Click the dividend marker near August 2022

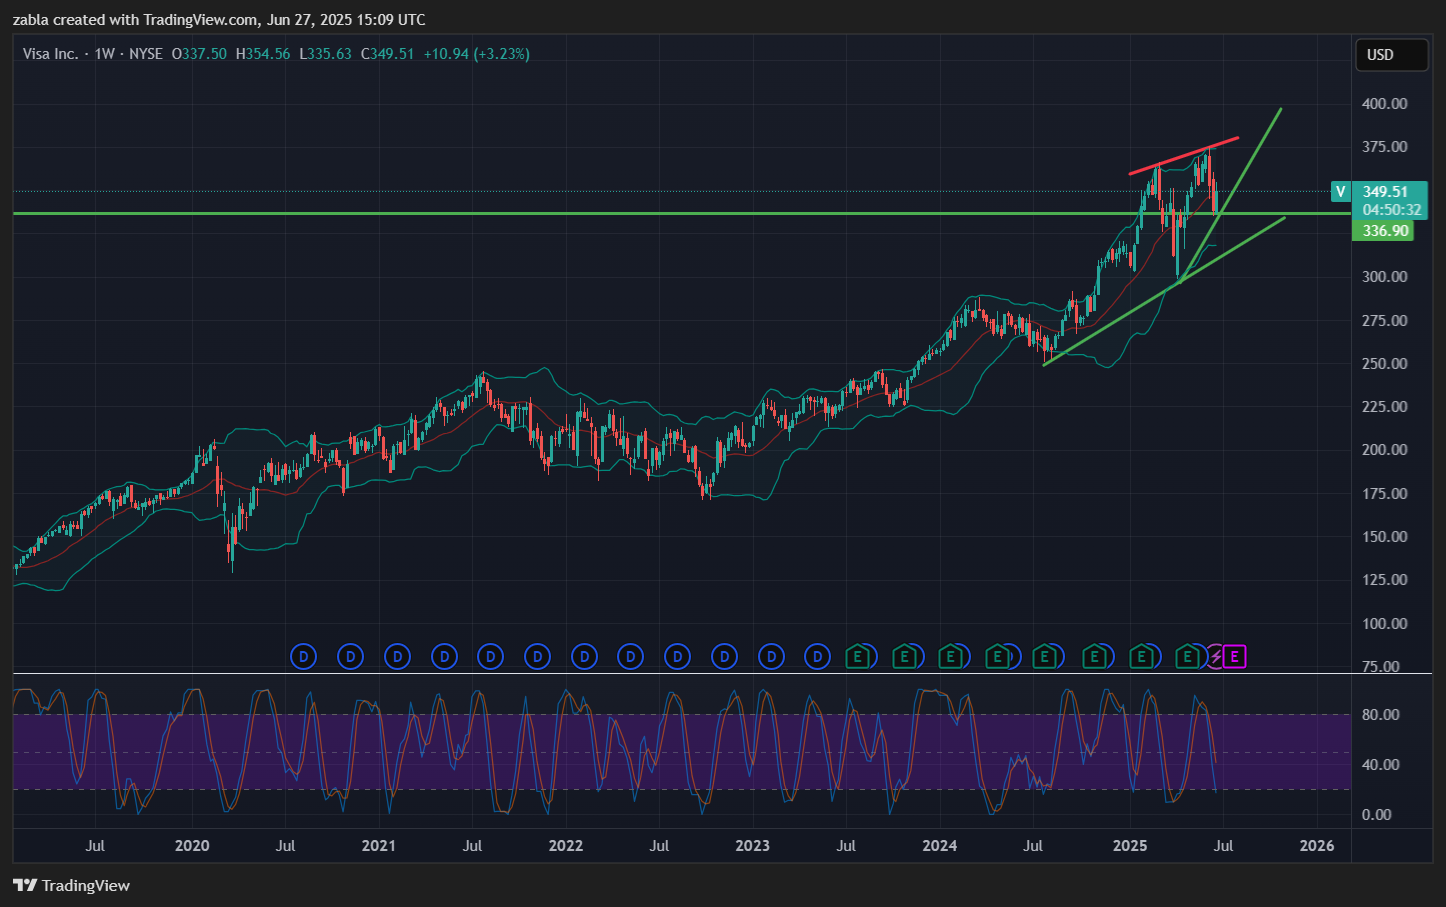[x=678, y=657]
